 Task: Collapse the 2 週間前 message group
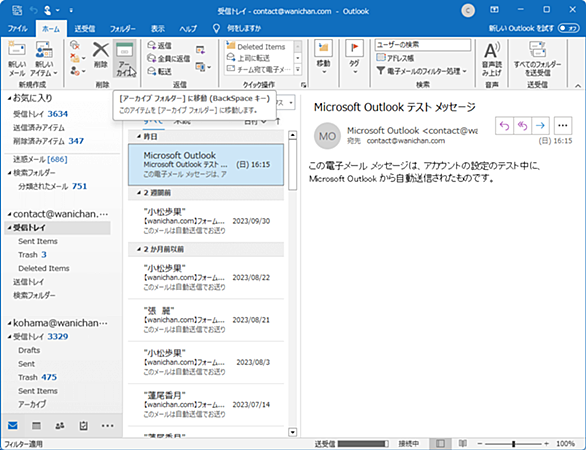pyautogui.click(x=138, y=193)
